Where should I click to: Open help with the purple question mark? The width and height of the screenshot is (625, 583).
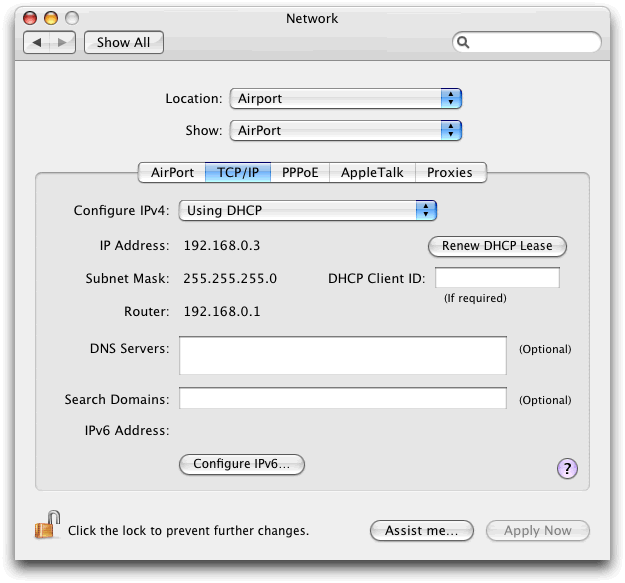567,468
